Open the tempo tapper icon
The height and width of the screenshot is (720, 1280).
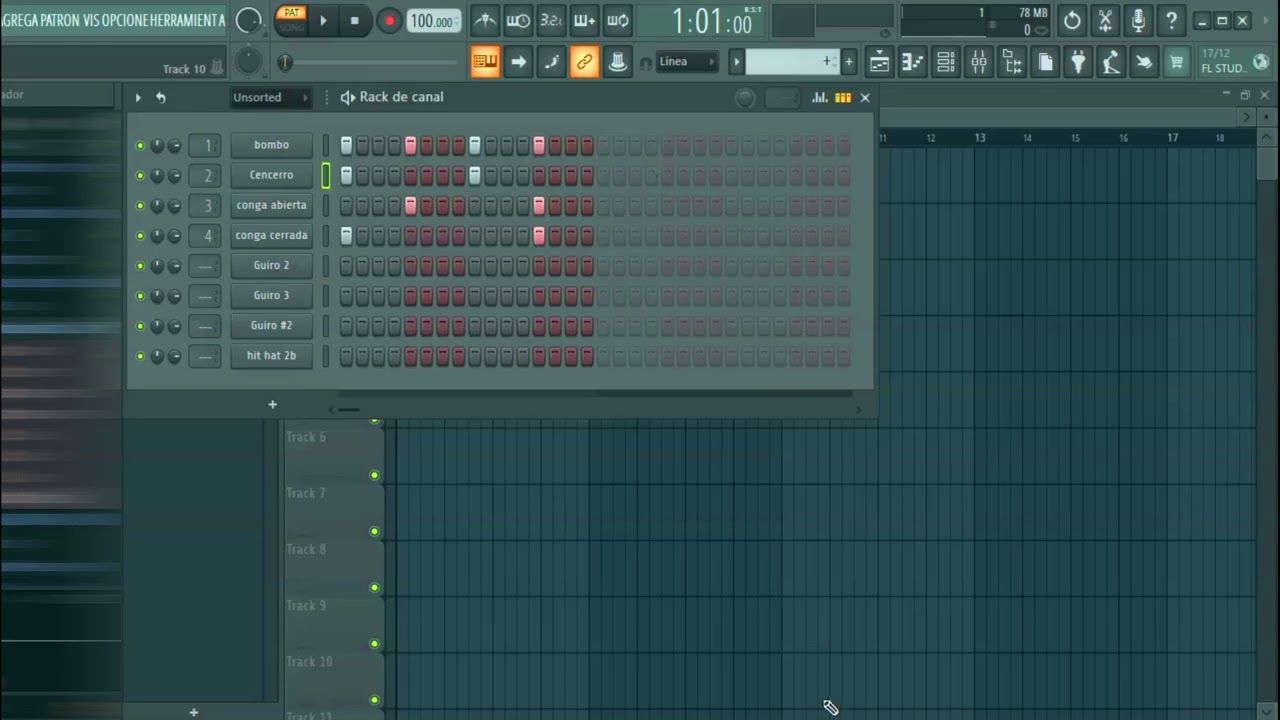click(x=1111, y=63)
